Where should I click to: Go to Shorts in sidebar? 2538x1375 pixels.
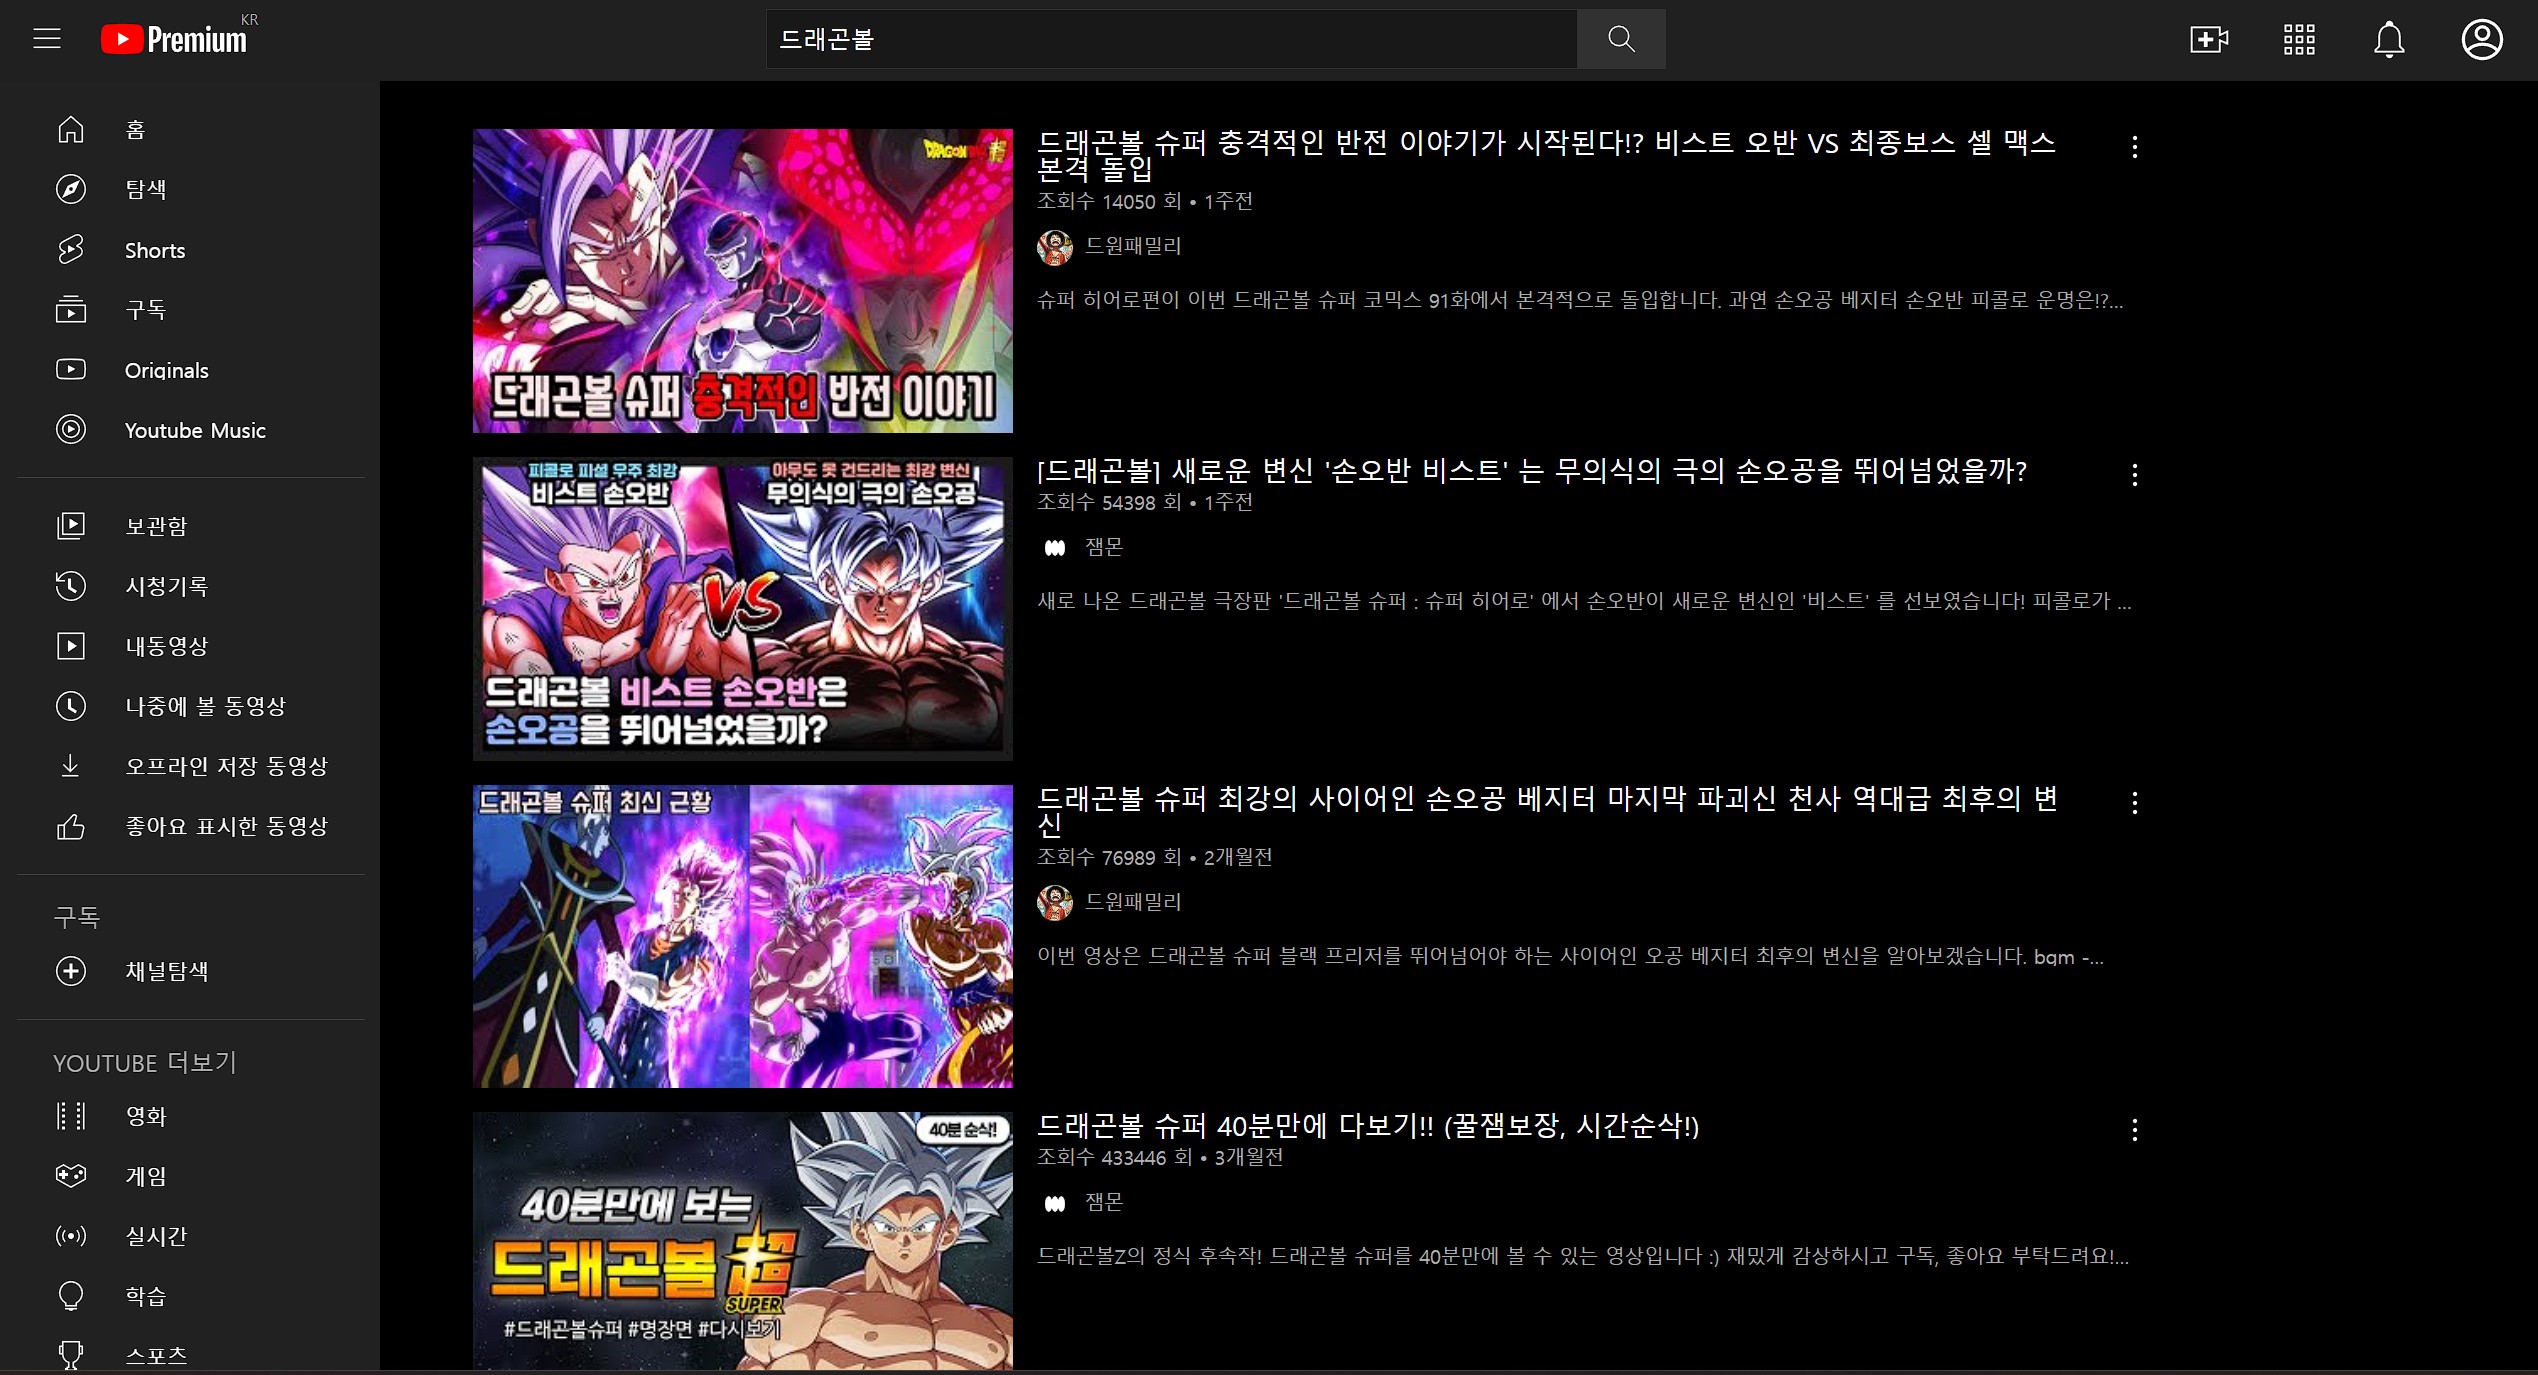click(154, 250)
